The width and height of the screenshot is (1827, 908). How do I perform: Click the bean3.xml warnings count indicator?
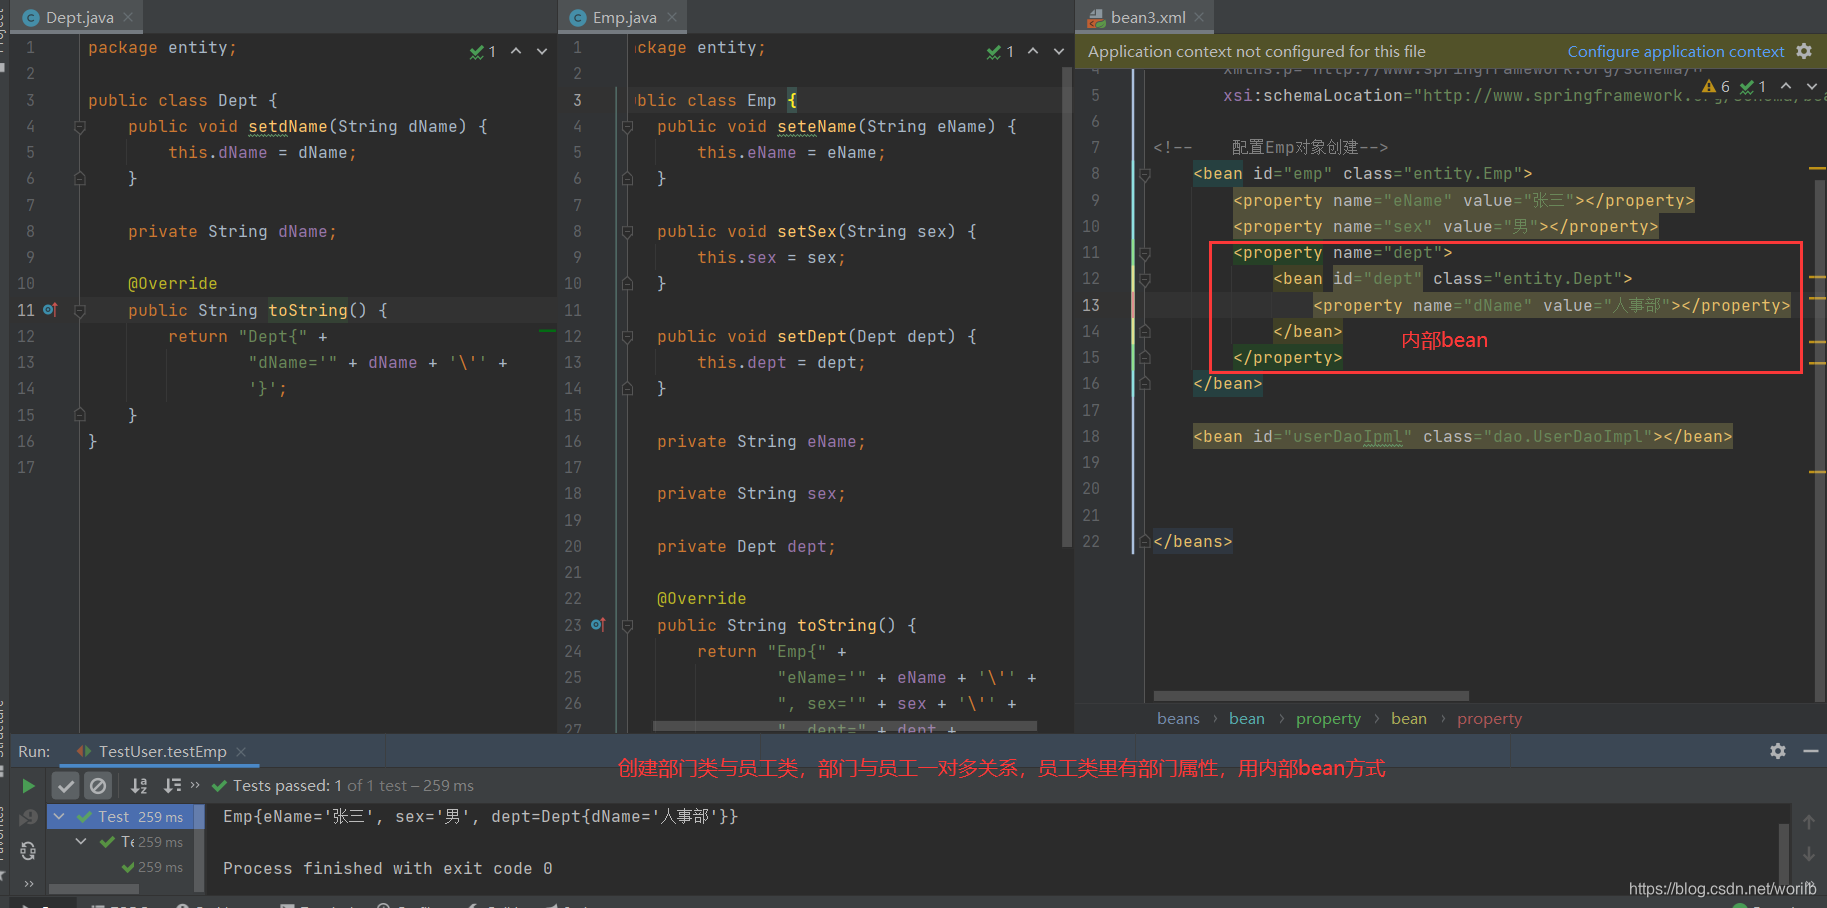click(x=1716, y=87)
